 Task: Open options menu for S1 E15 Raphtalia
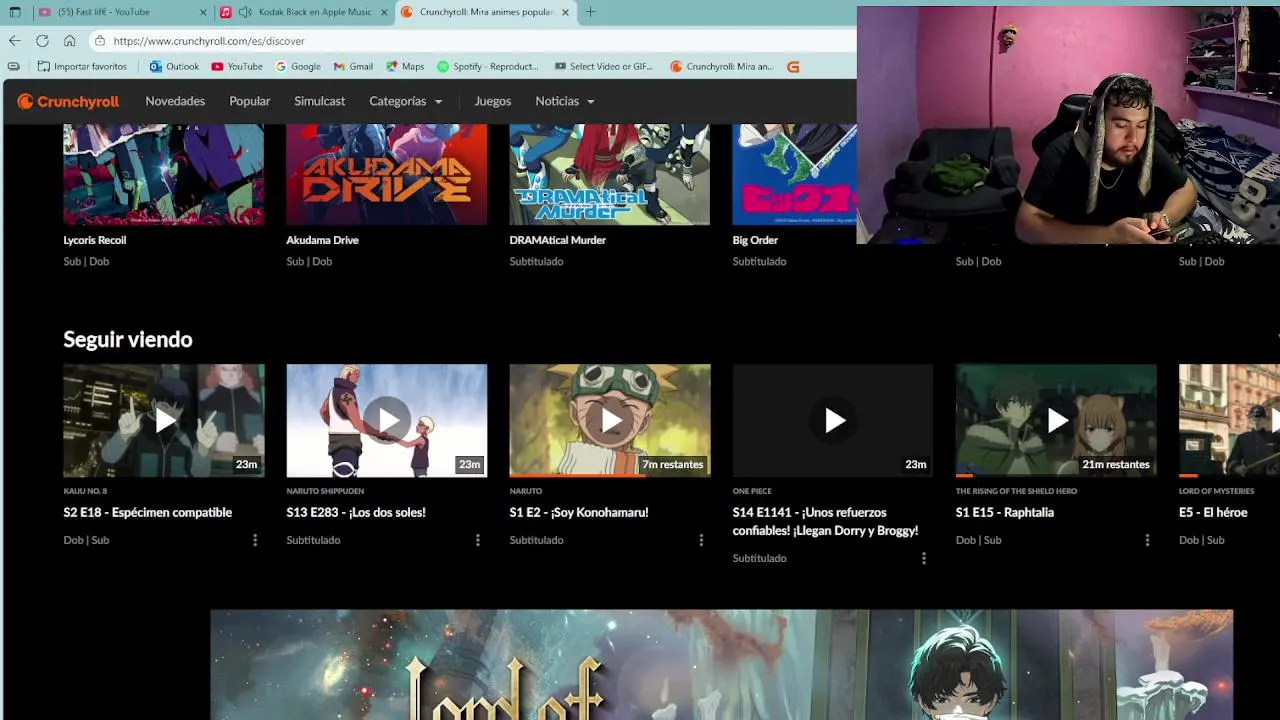click(1147, 540)
